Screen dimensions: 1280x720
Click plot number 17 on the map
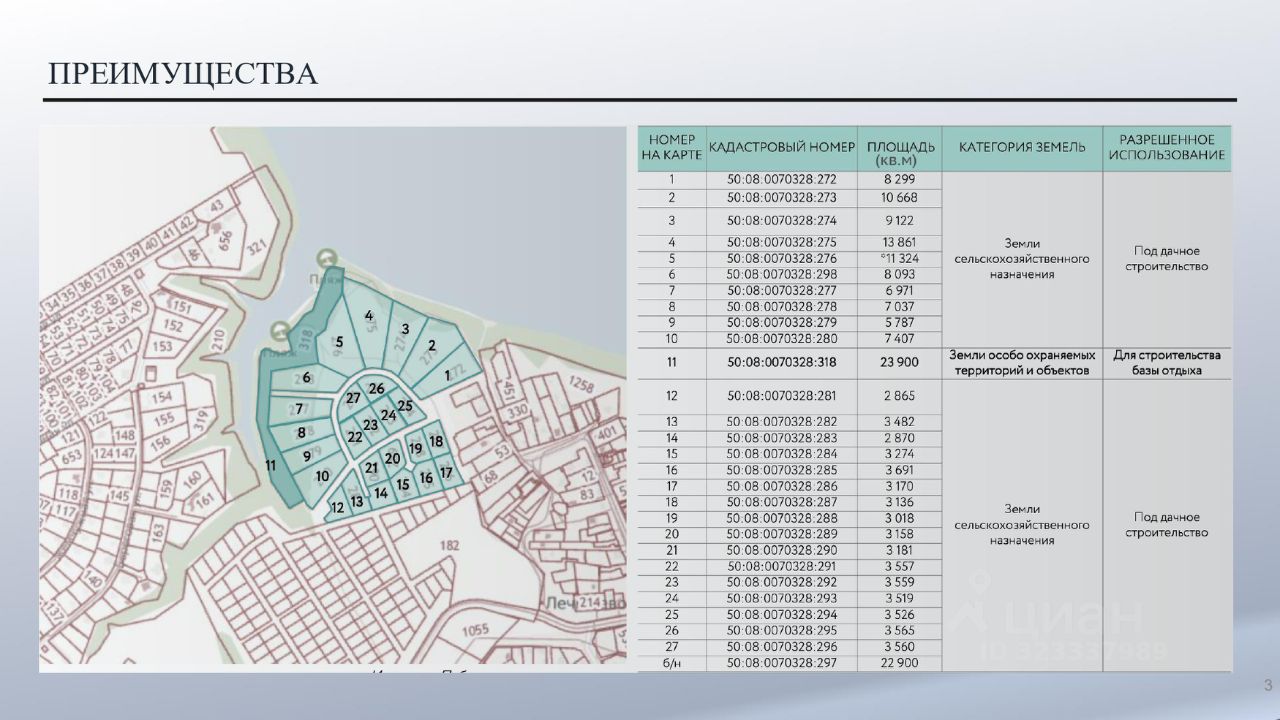click(x=446, y=472)
